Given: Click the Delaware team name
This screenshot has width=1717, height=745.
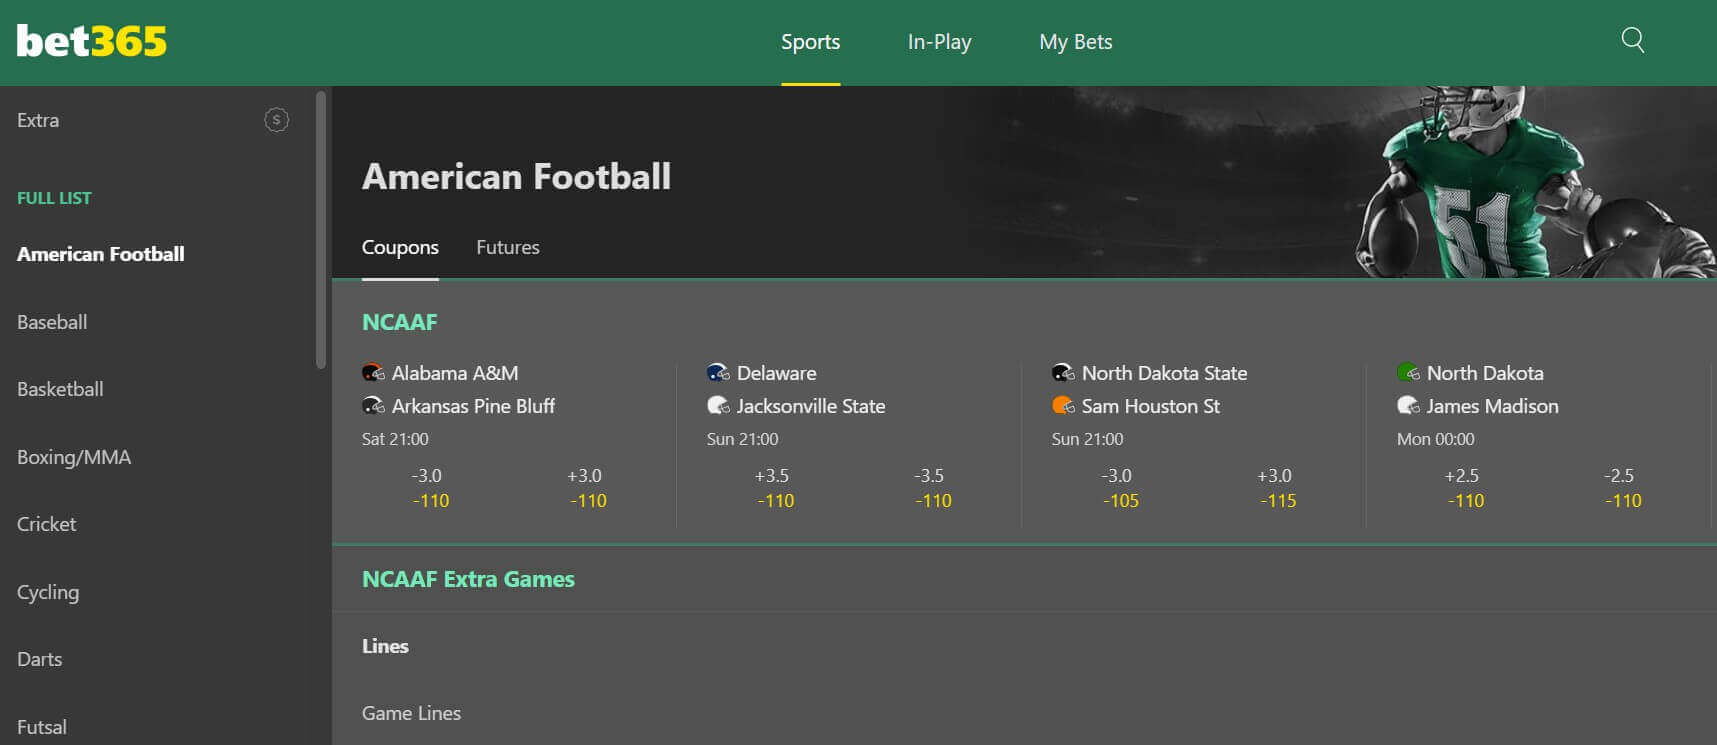Looking at the screenshot, I should click(777, 373).
